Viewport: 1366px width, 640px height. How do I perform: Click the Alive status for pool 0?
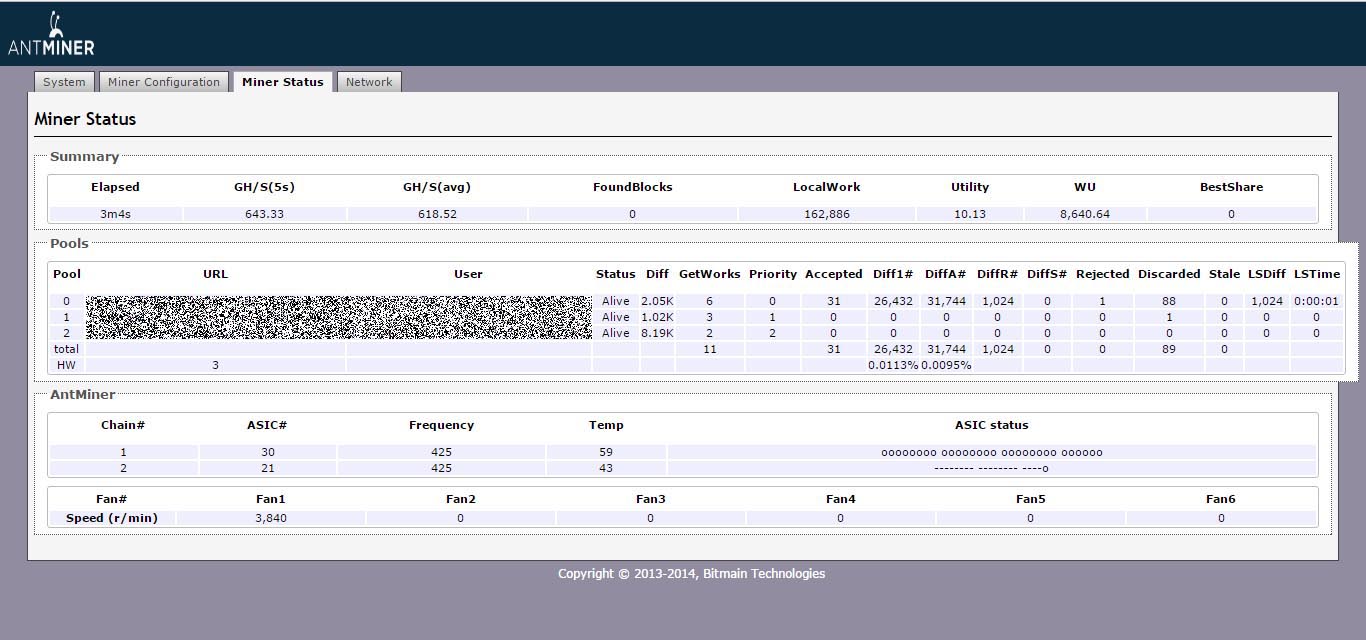(x=615, y=301)
